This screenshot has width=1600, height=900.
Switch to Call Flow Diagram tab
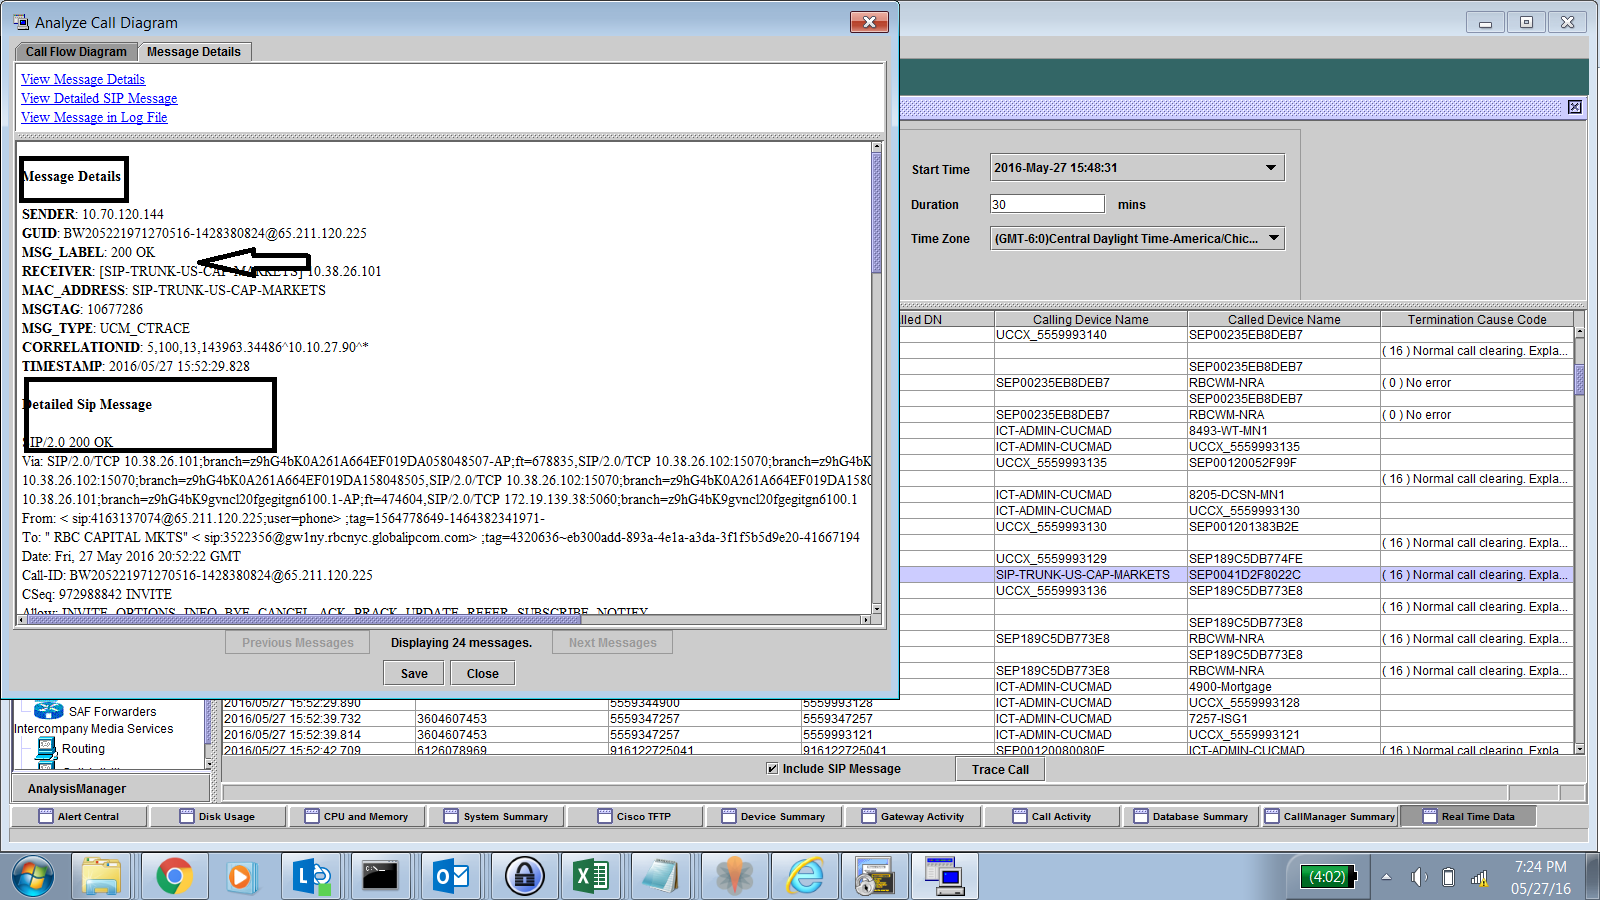point(76,52)
